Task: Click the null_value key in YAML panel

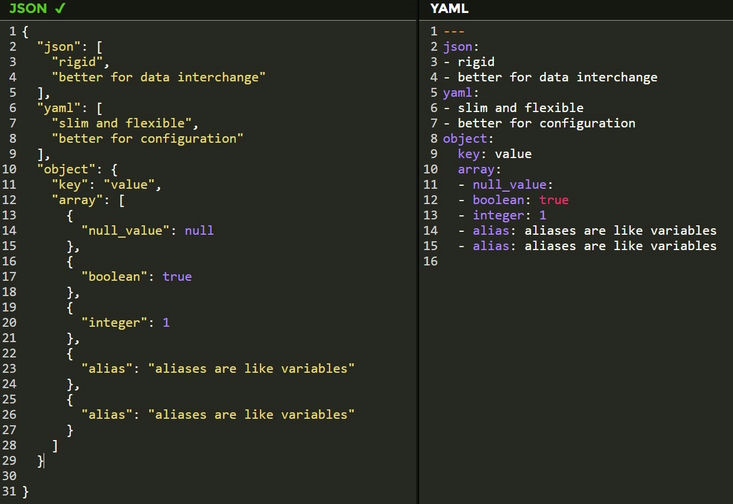Action: click(512, 185)
